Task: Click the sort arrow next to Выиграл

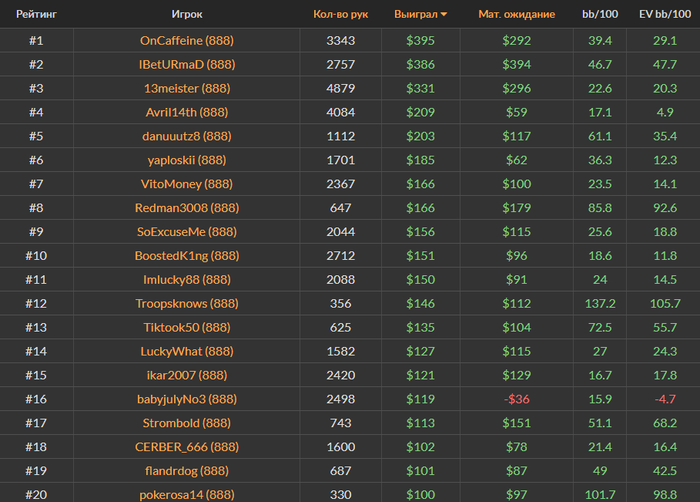Action: (x=444, y=15)
